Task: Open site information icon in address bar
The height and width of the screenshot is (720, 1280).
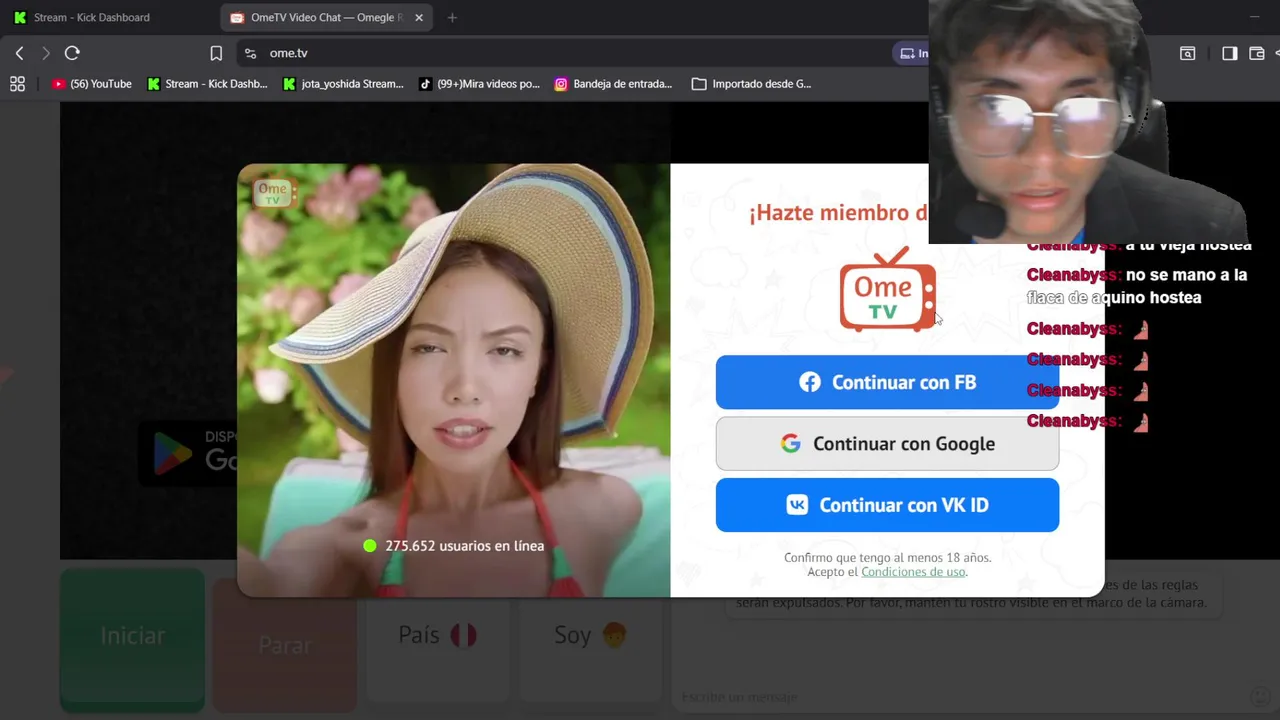Action: 251,53
